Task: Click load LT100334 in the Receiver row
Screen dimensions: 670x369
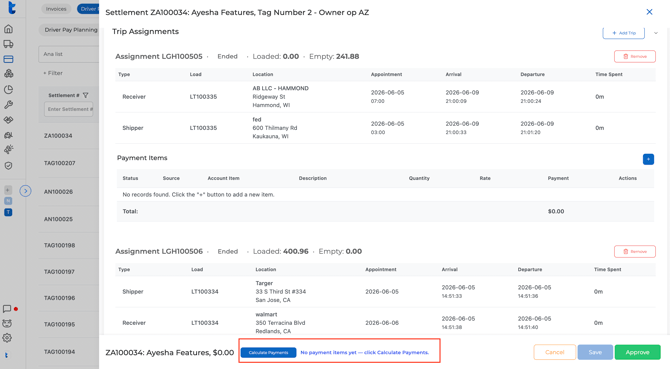Action: (205, 323)
